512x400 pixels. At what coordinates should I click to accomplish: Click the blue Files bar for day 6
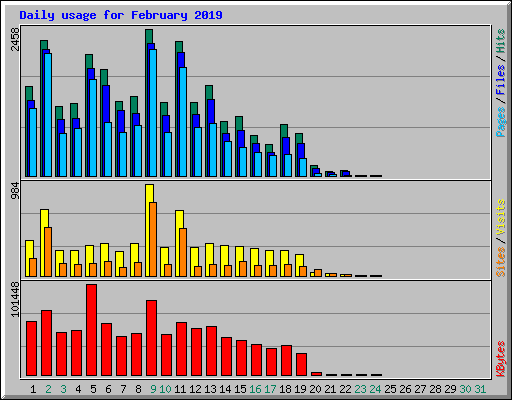coord(106,104)
